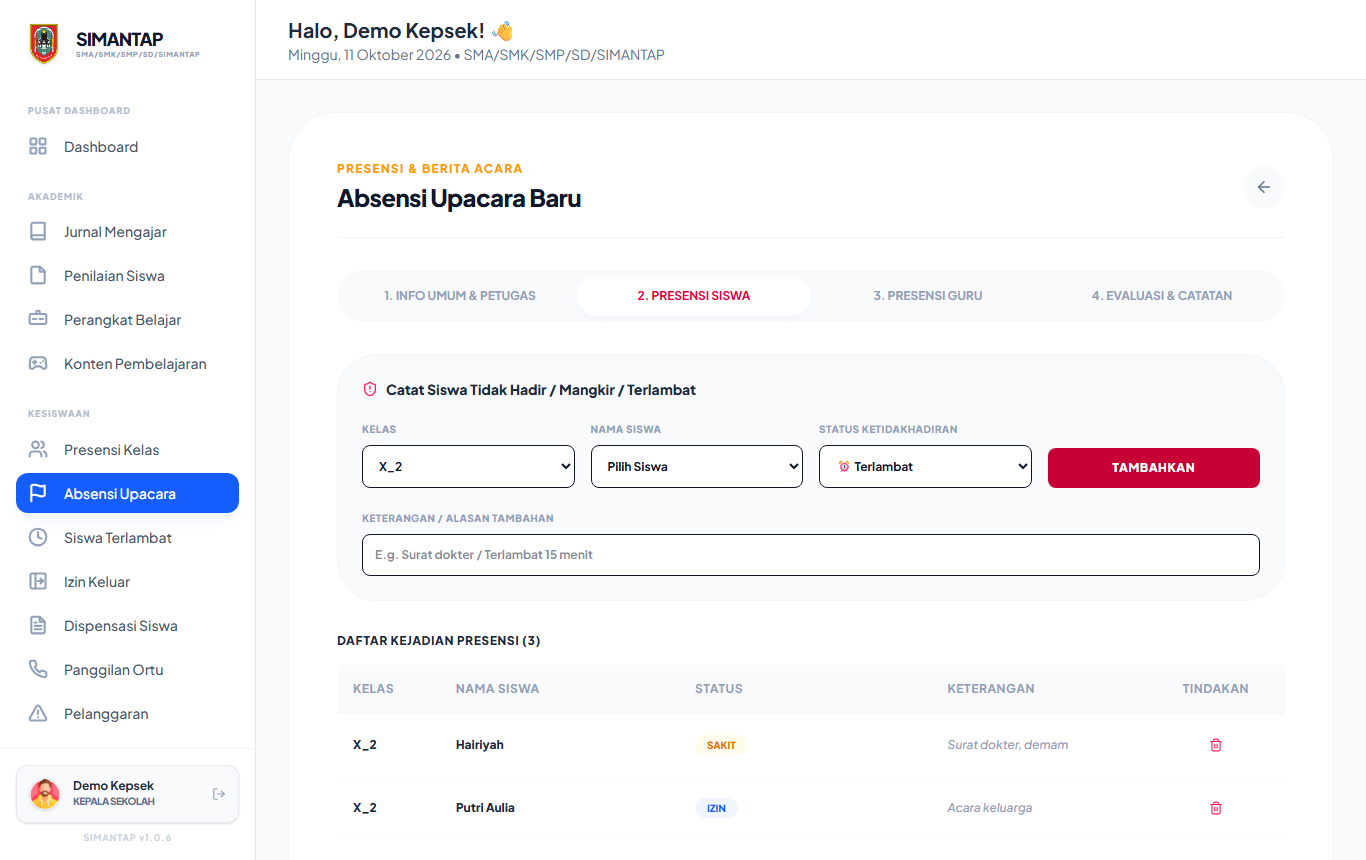
Task: Delete Hairiyah's attendance entry
Action: point(1216,745)
